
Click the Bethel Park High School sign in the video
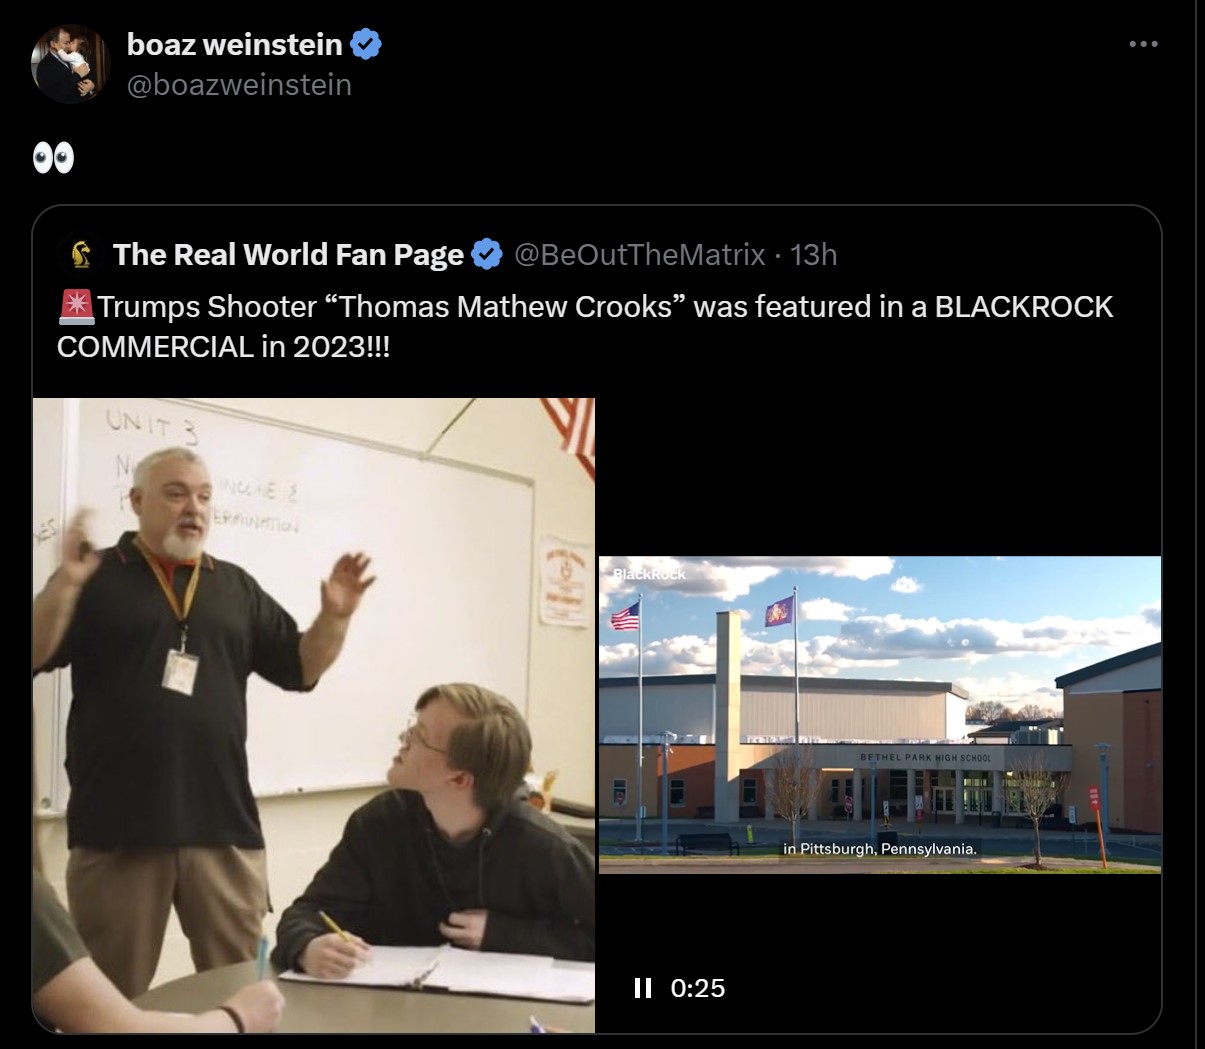pyautogui.click(x=925, y=758)
